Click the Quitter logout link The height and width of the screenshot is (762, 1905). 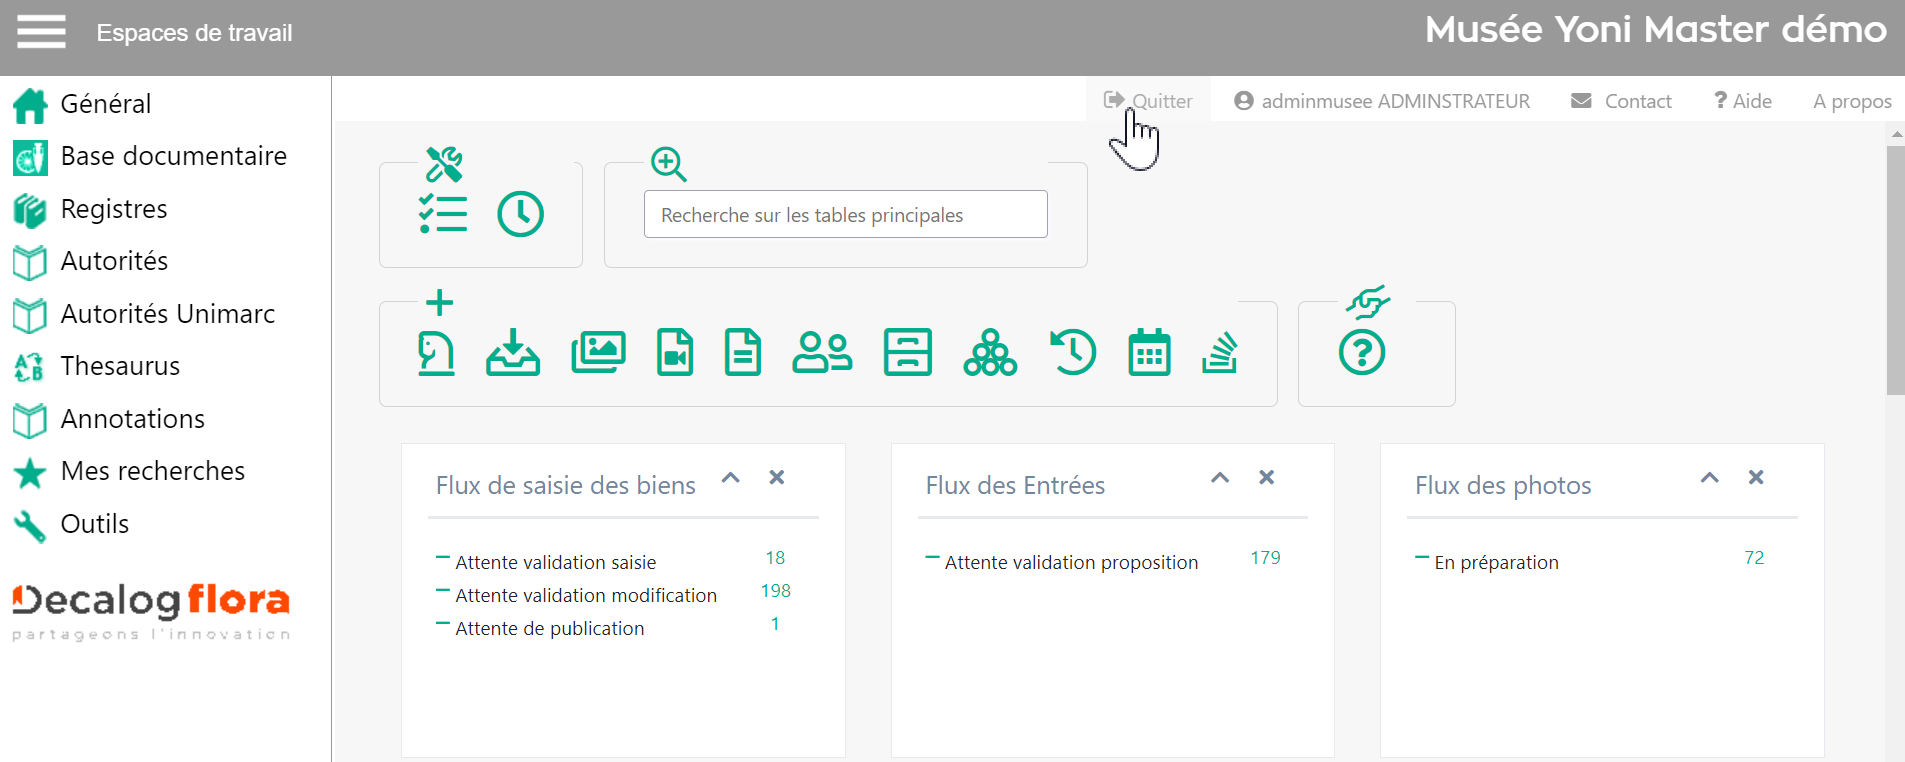(x=1149, y=101)
